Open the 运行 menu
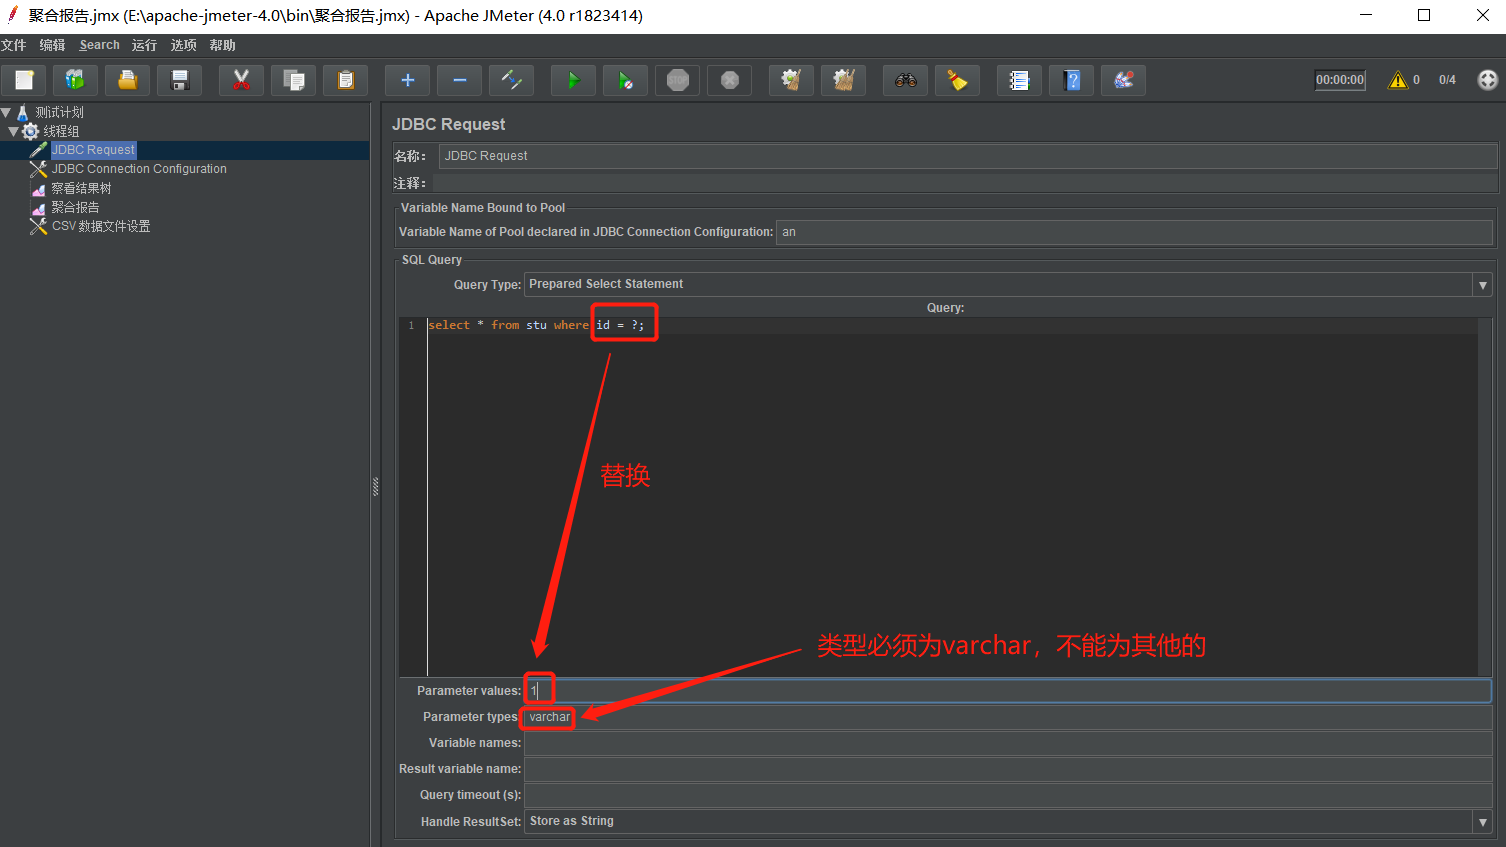This screenshot has height=847, width=1506. pos(144,45)
